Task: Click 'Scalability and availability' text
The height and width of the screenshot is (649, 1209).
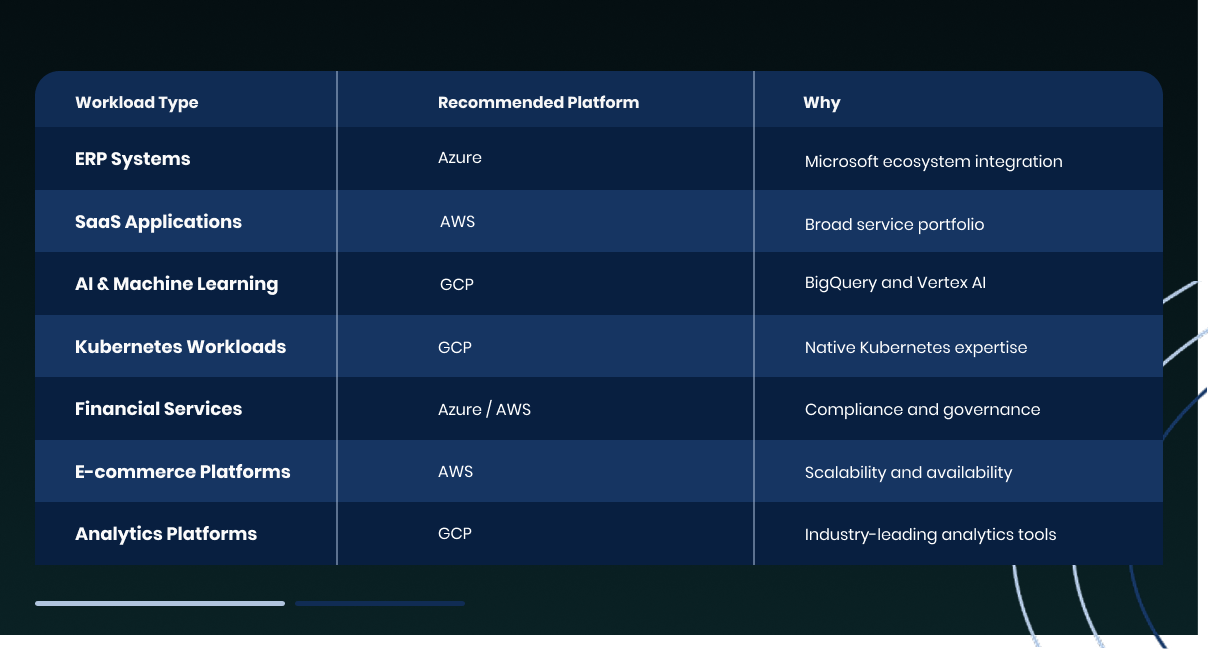Action: coord(908,473)
